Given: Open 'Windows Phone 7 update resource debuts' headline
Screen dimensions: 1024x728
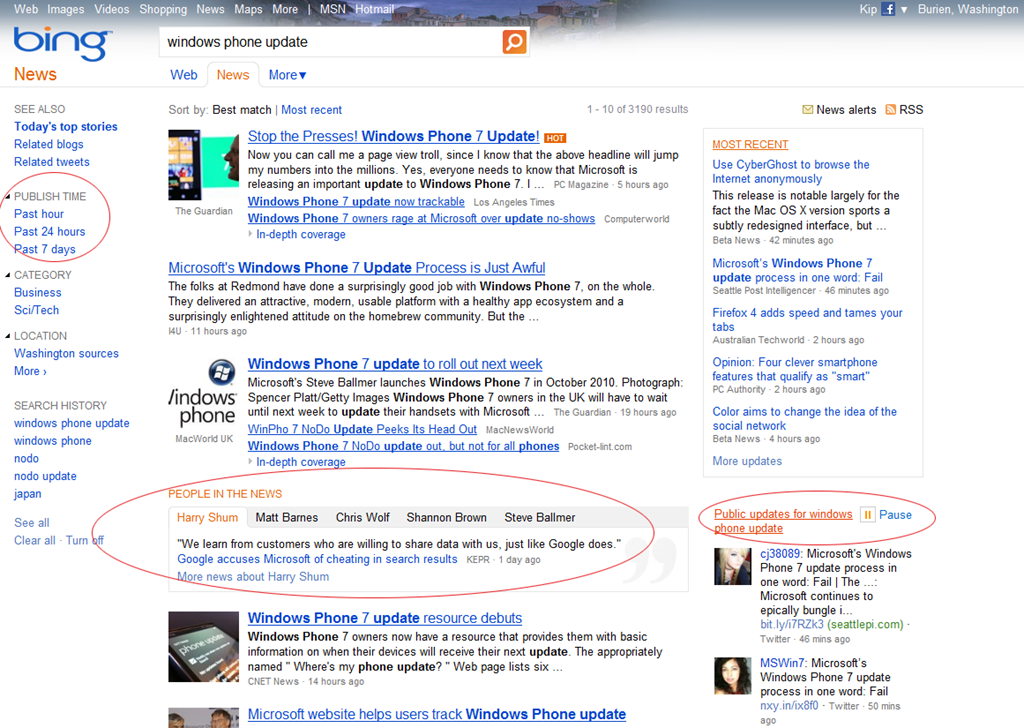Looking at the screenshot, I should (385, 618).
